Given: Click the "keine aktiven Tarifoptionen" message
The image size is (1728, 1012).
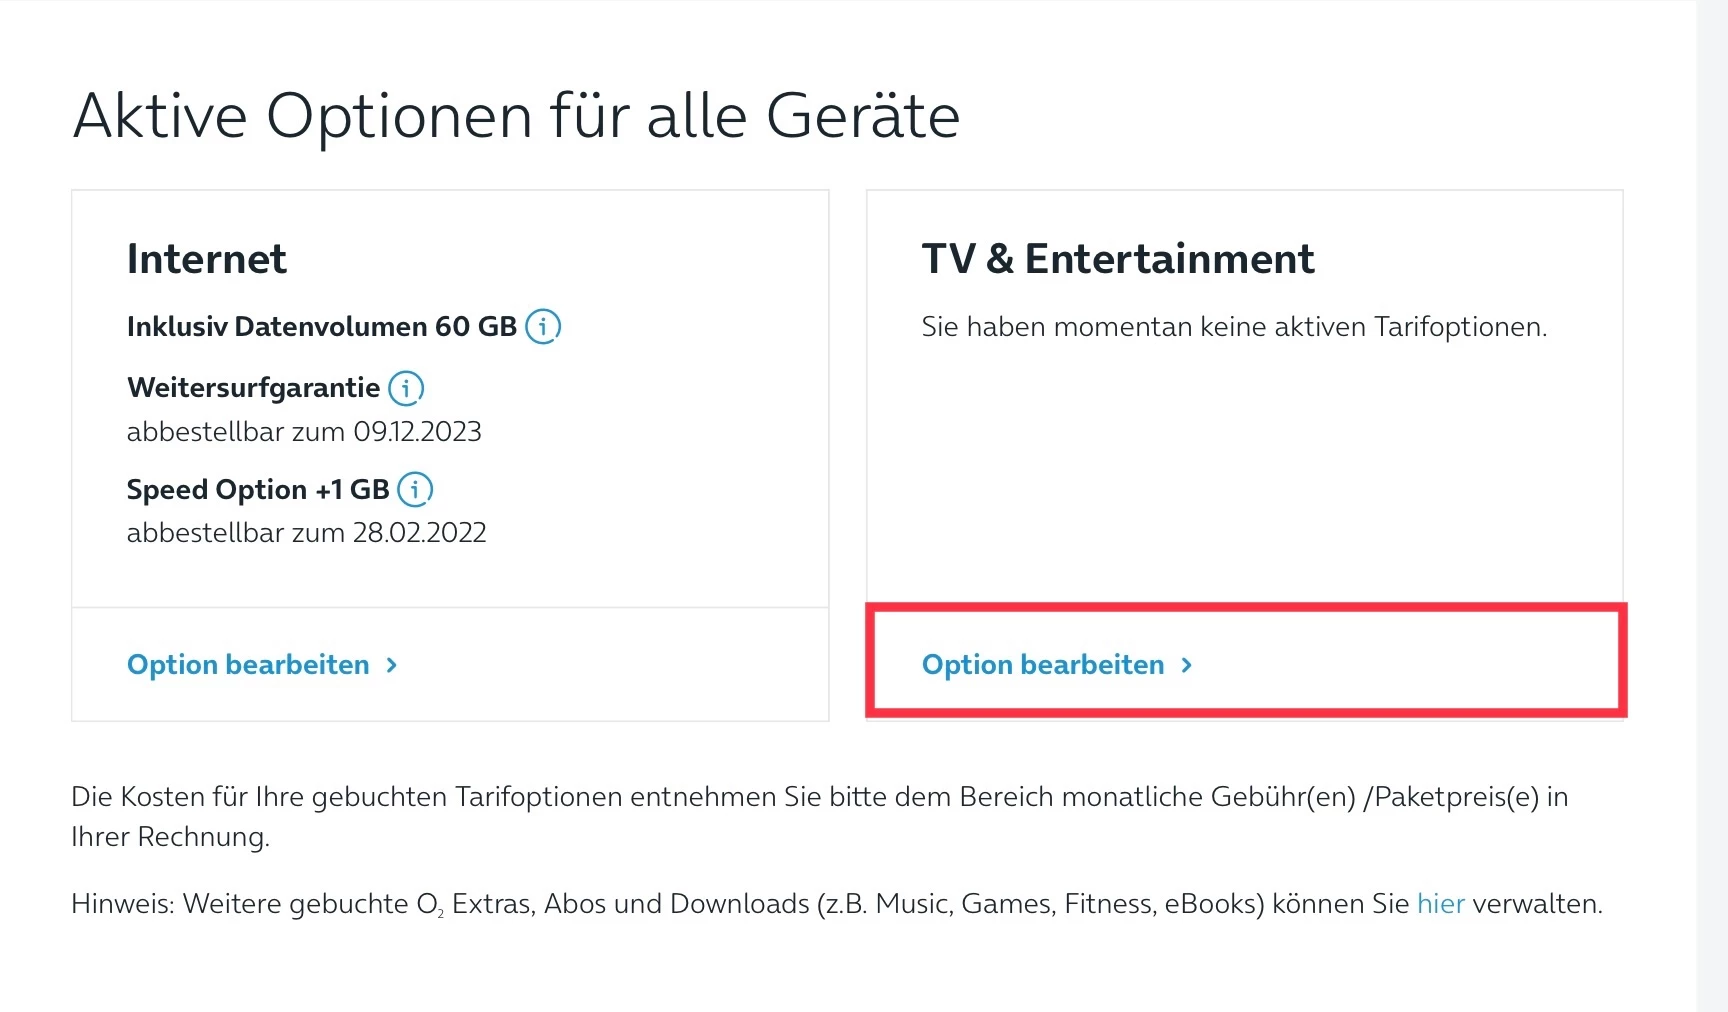Looking at the screenshot, I should (x=1234, y=327).
